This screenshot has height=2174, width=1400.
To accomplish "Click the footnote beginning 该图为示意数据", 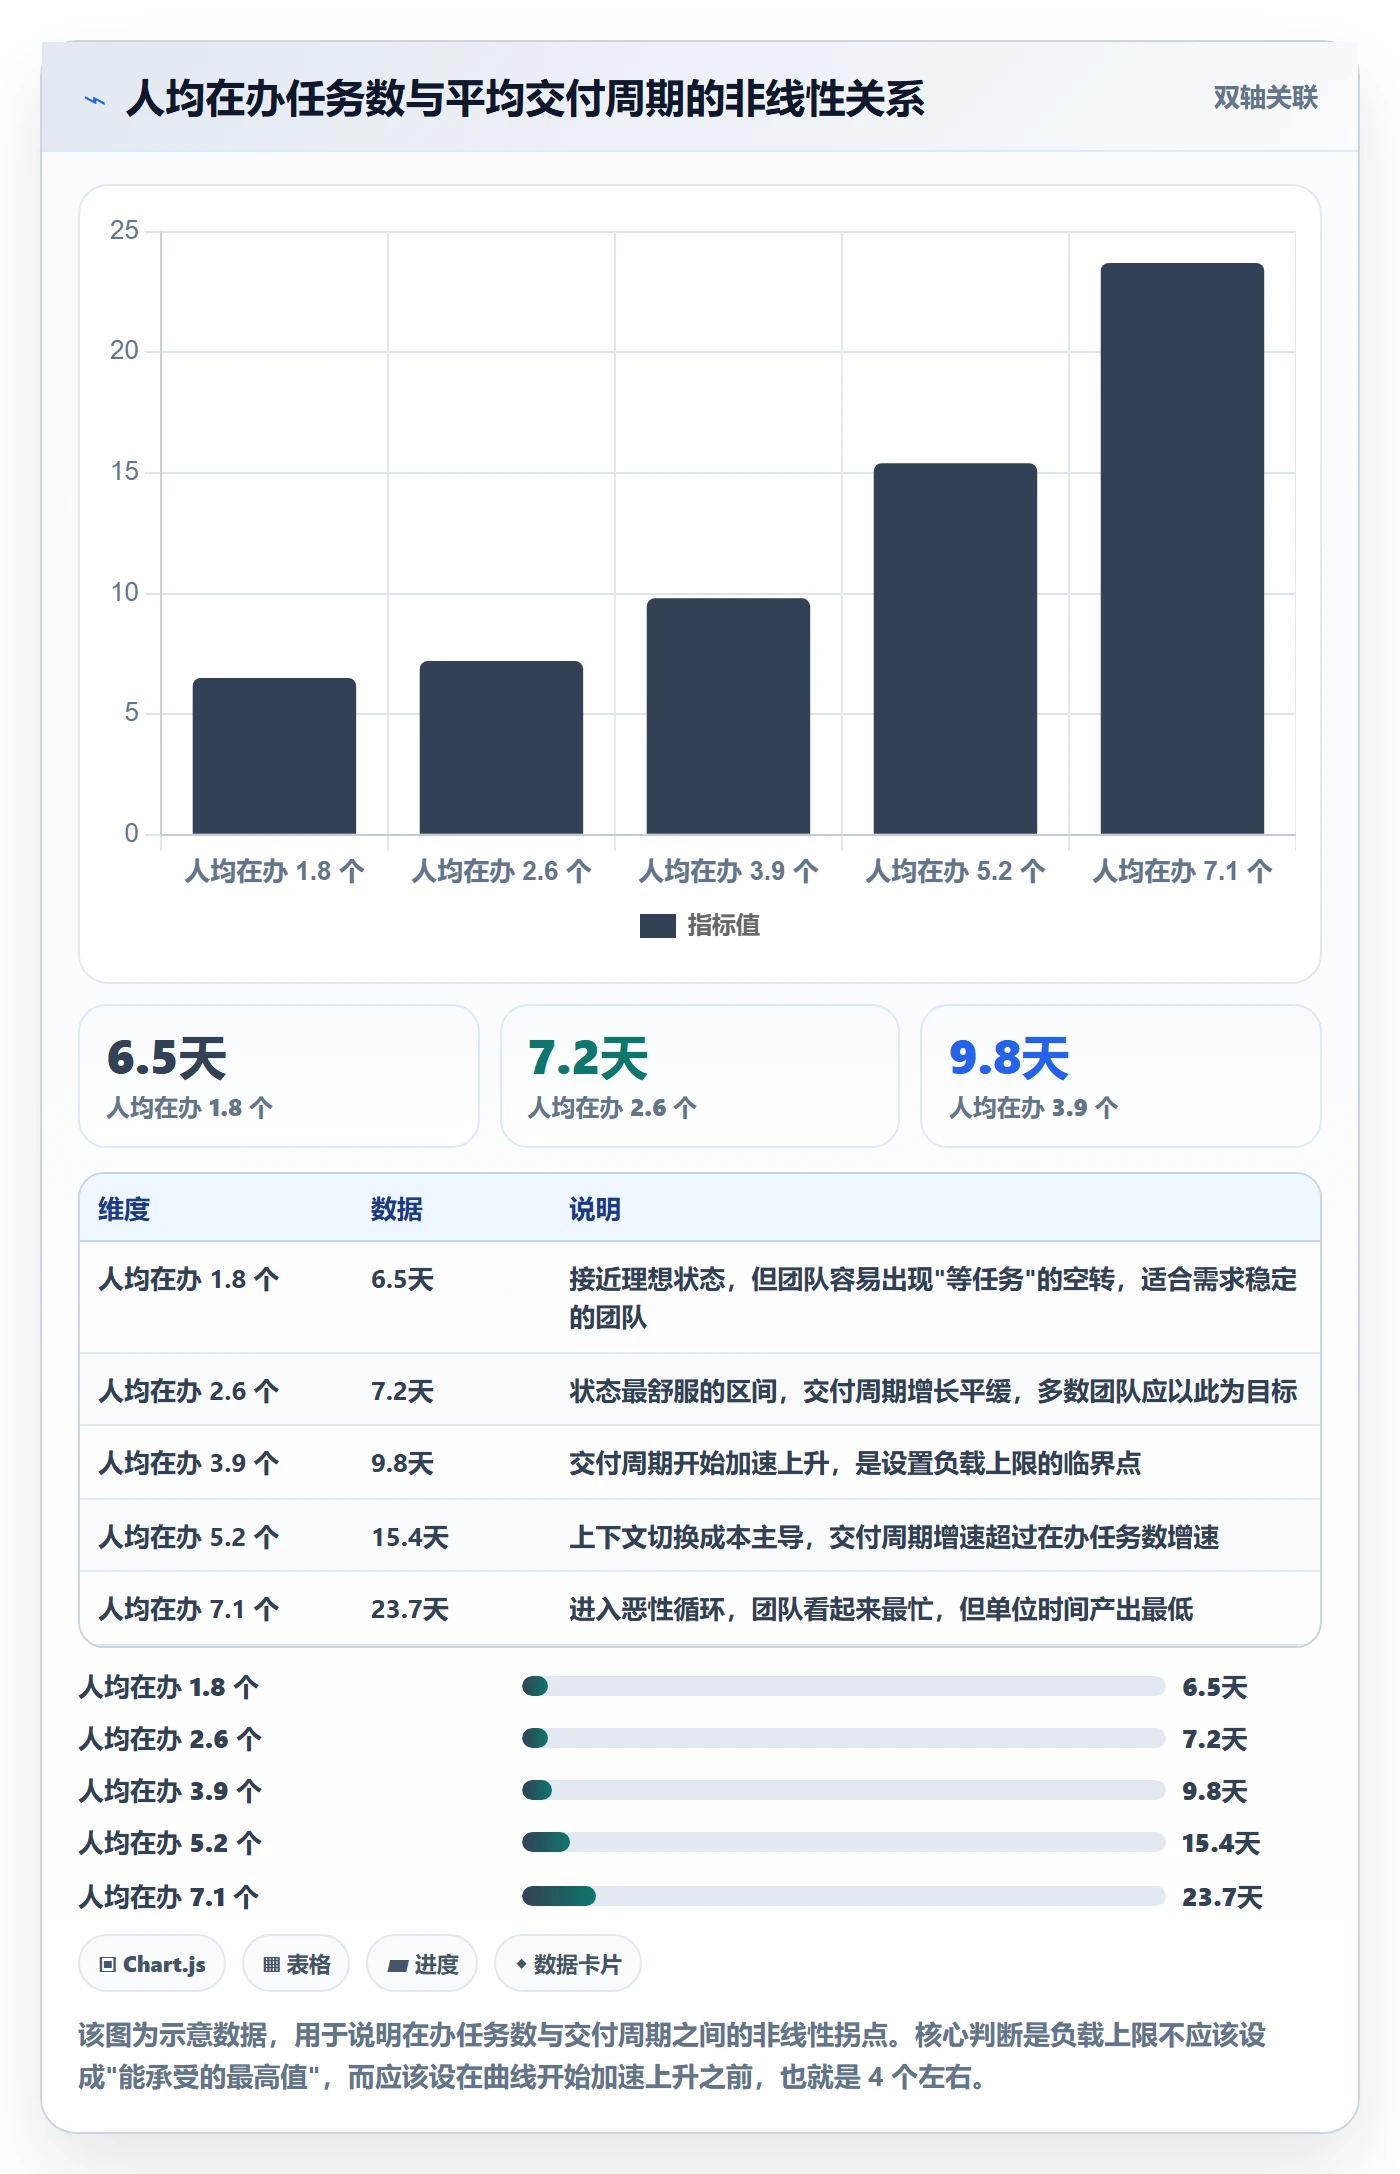I will click(672, 2056).
